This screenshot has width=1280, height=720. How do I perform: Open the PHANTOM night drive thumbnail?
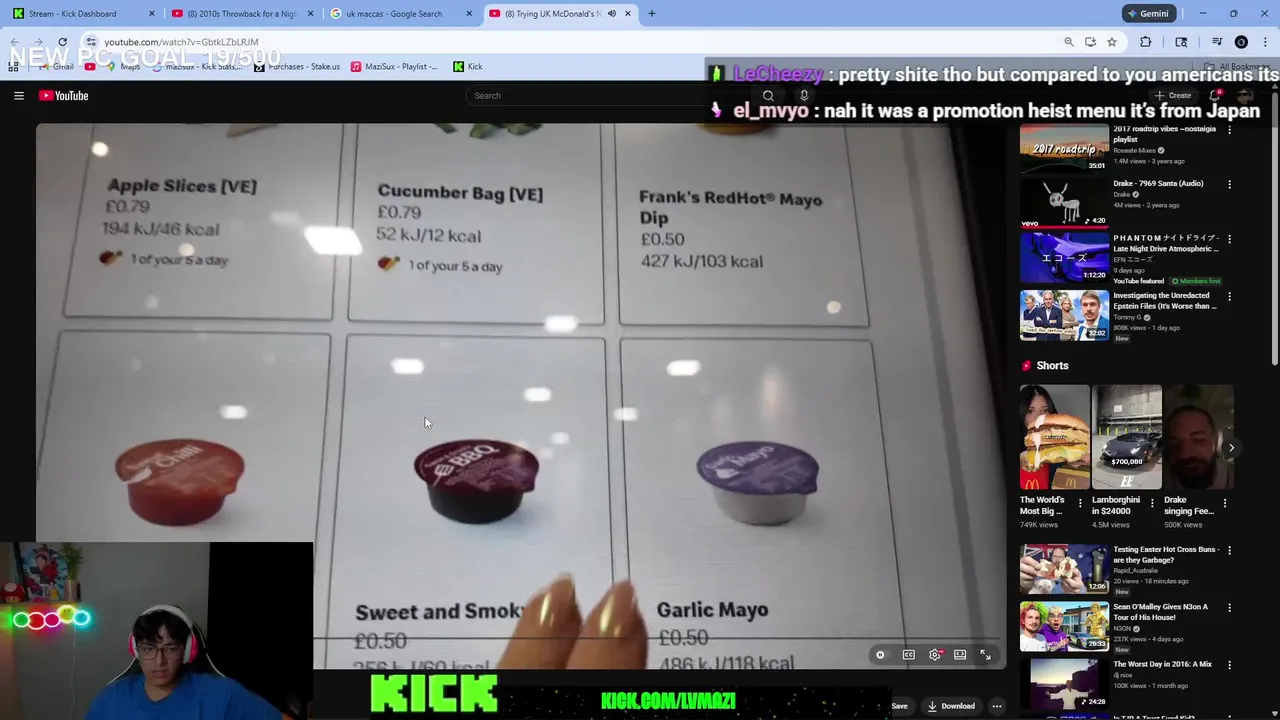[x=1064, y=258]
